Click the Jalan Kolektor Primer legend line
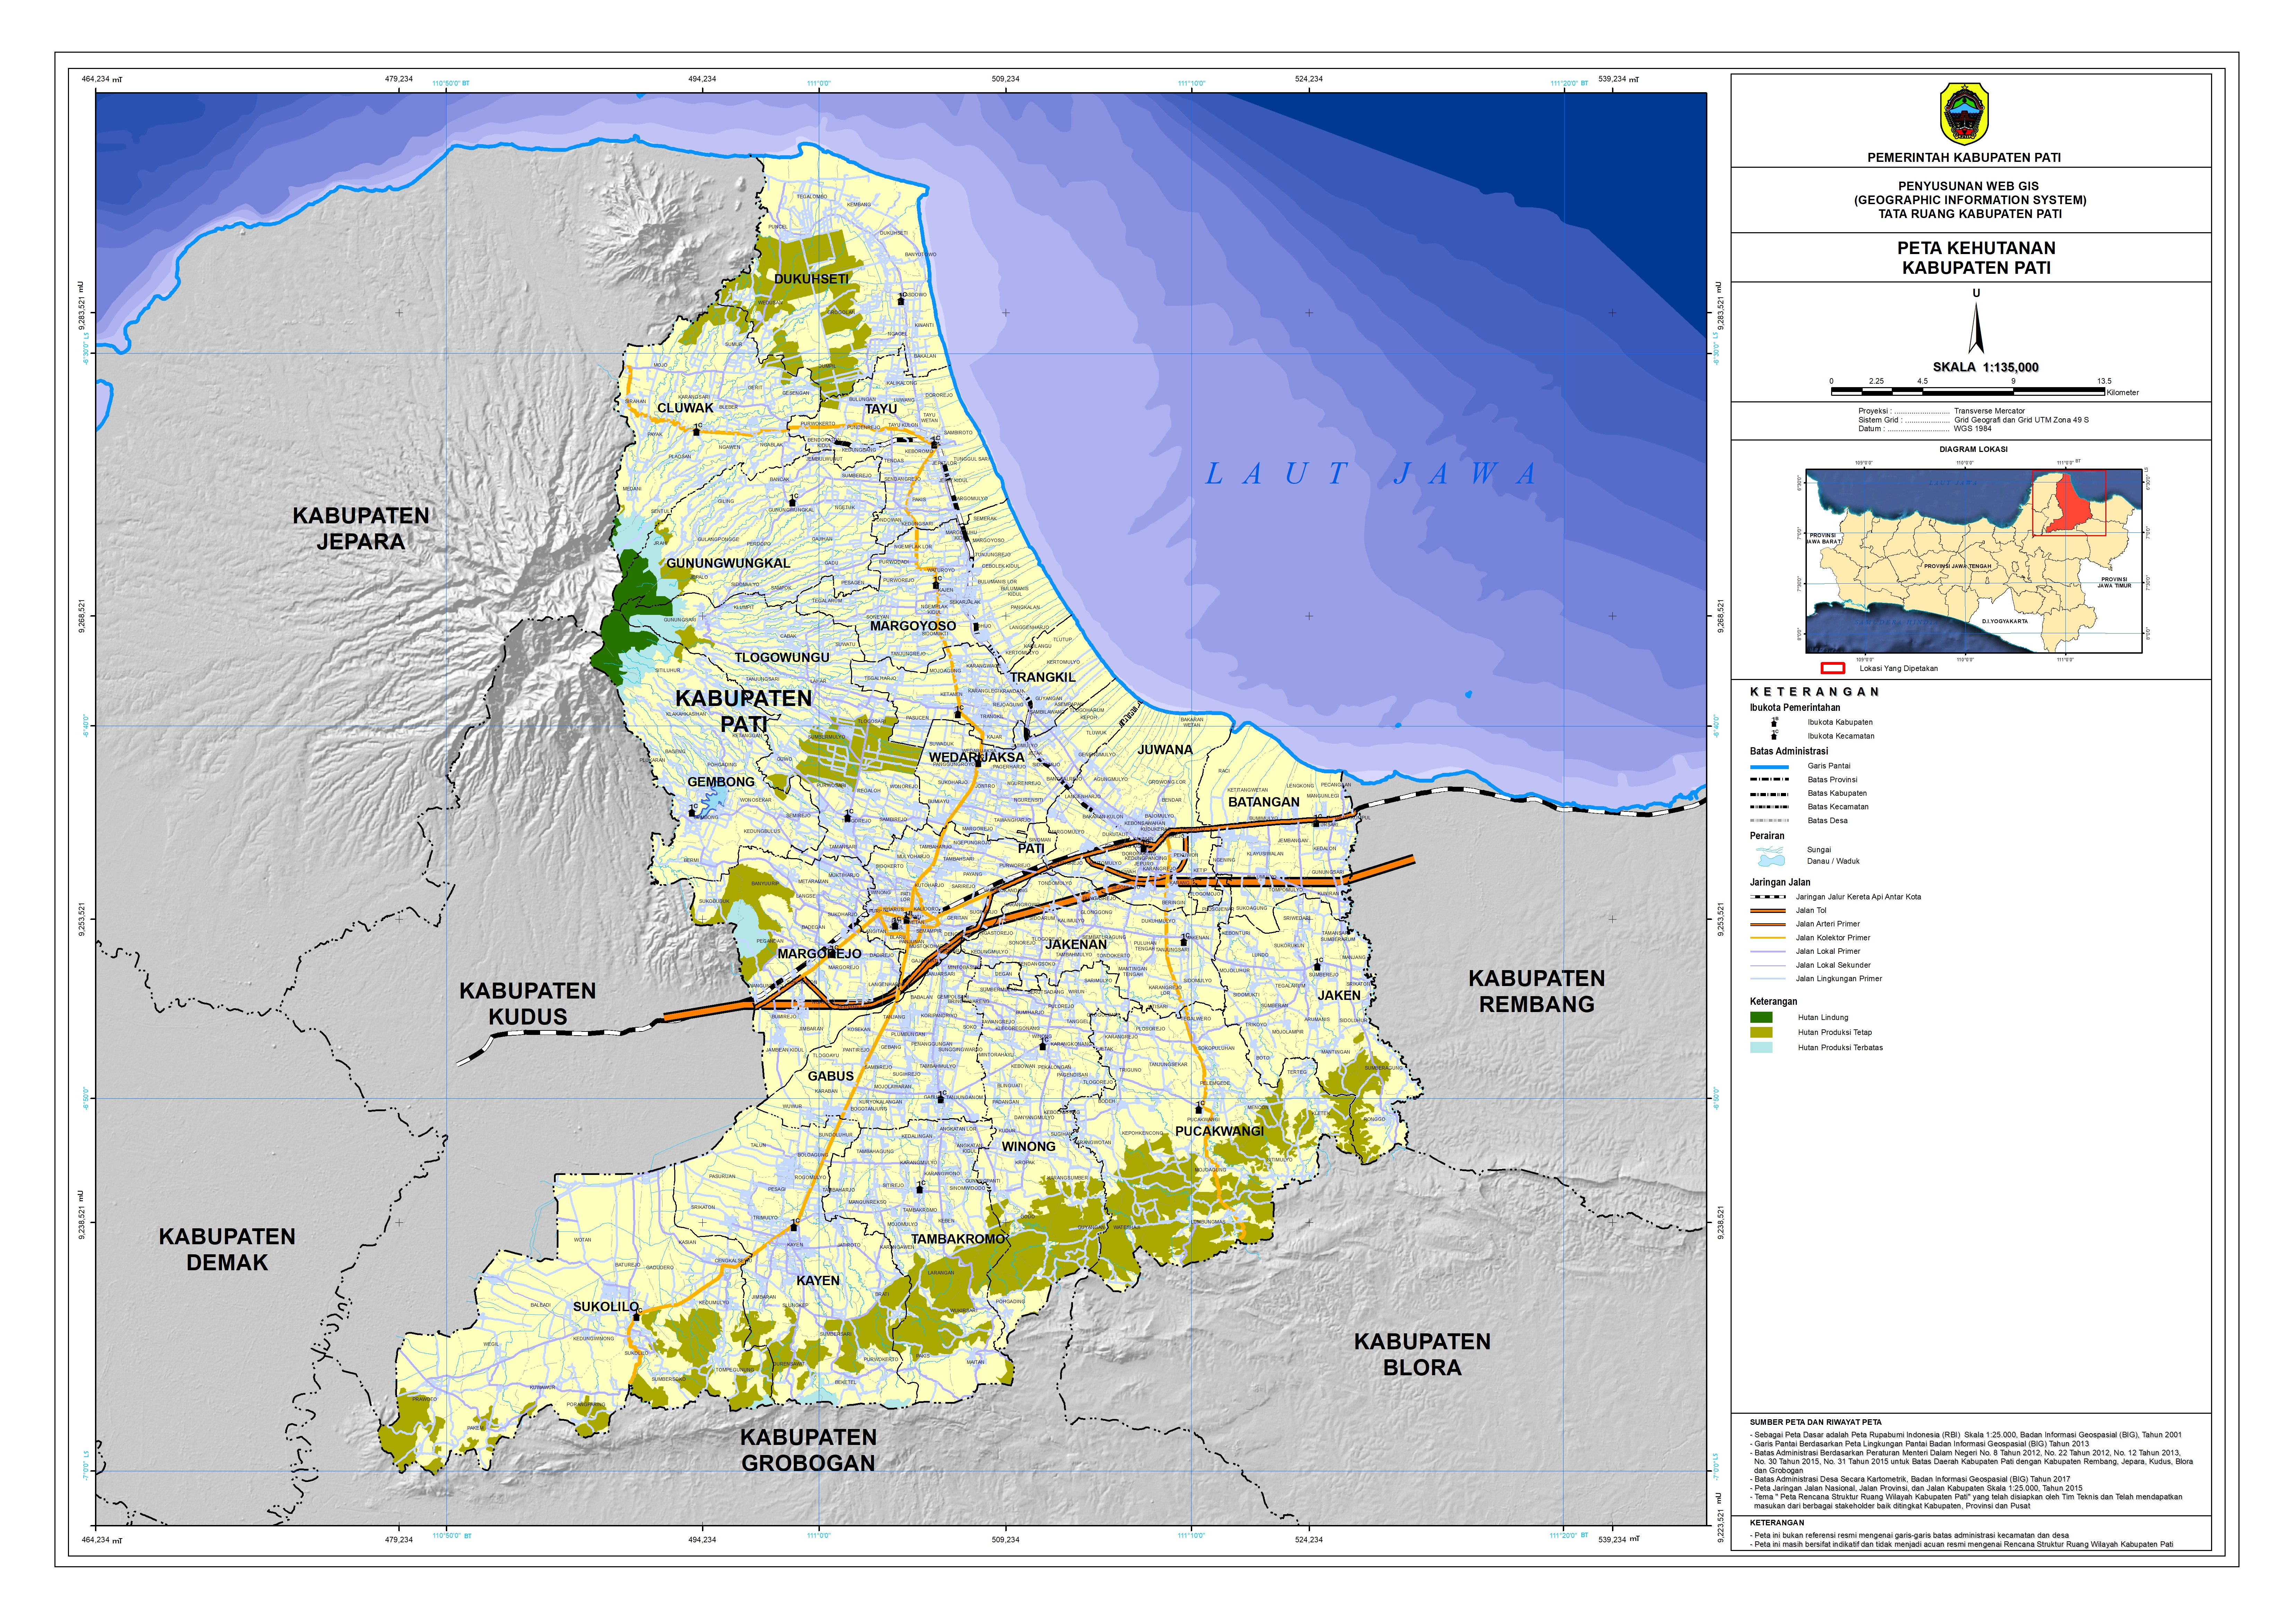 1768,938
